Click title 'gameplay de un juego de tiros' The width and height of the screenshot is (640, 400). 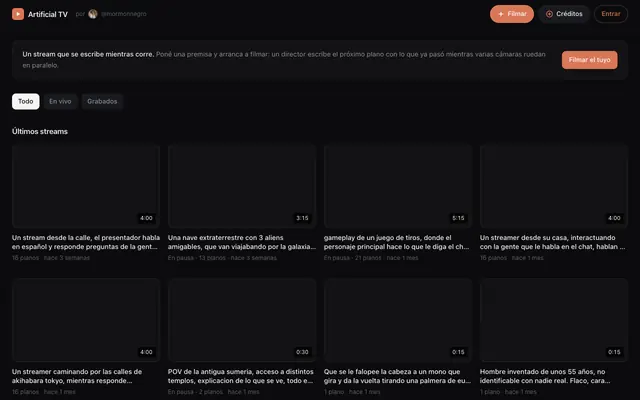(x=396, y=242)
